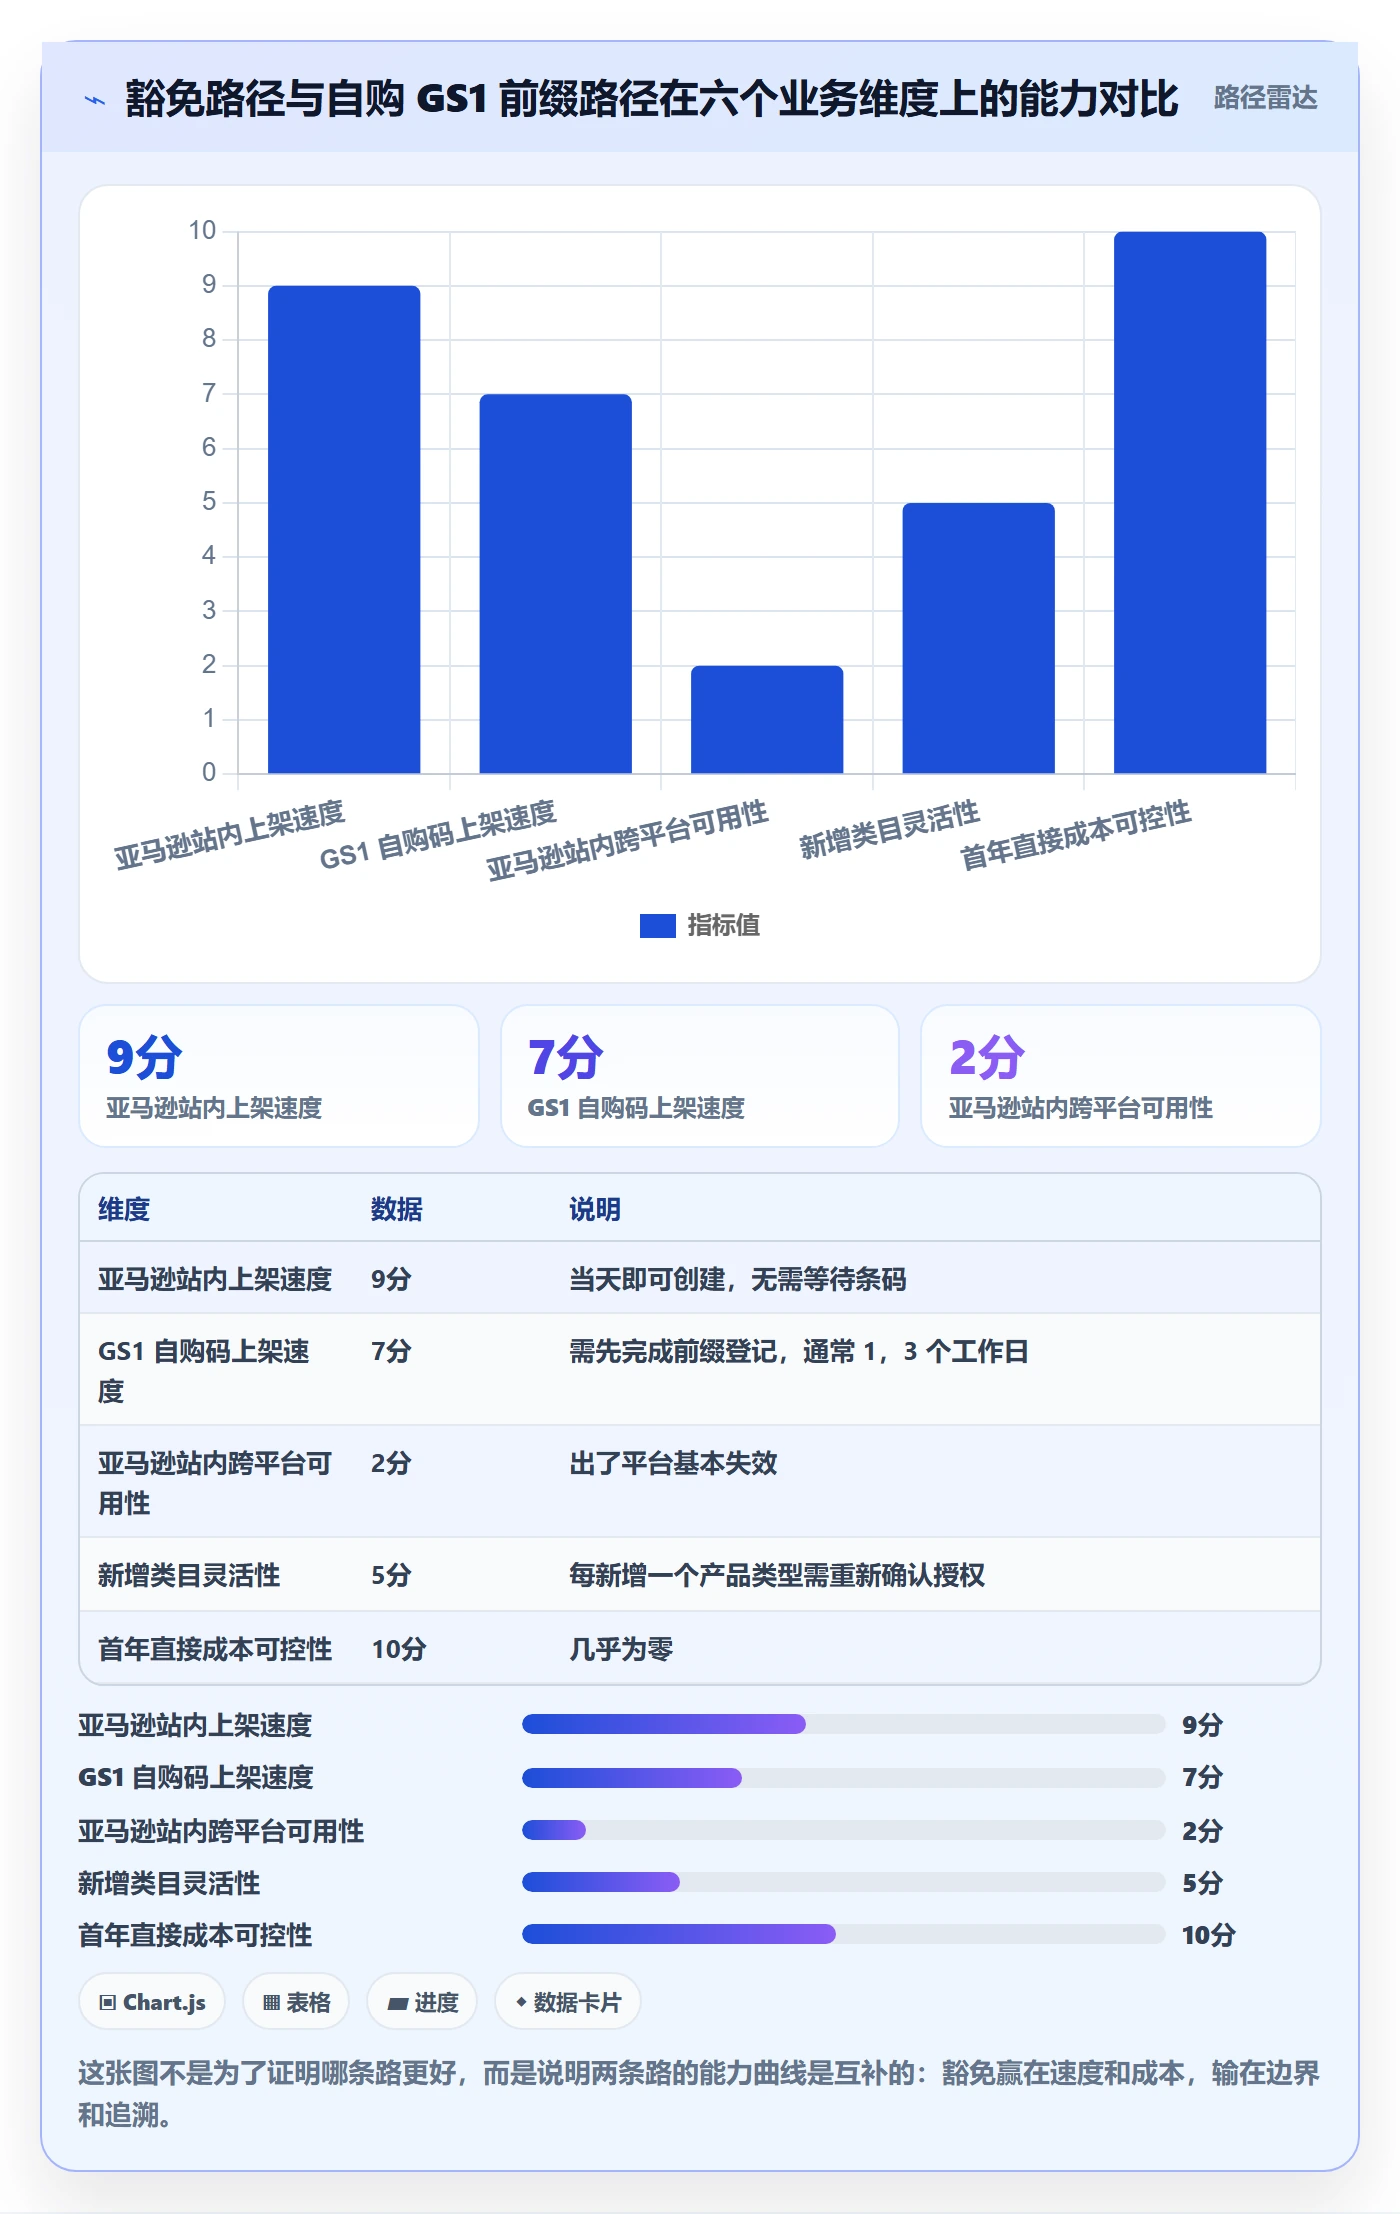Select the 9分 data card
1400x2214 pixels.
point(279,1076)
